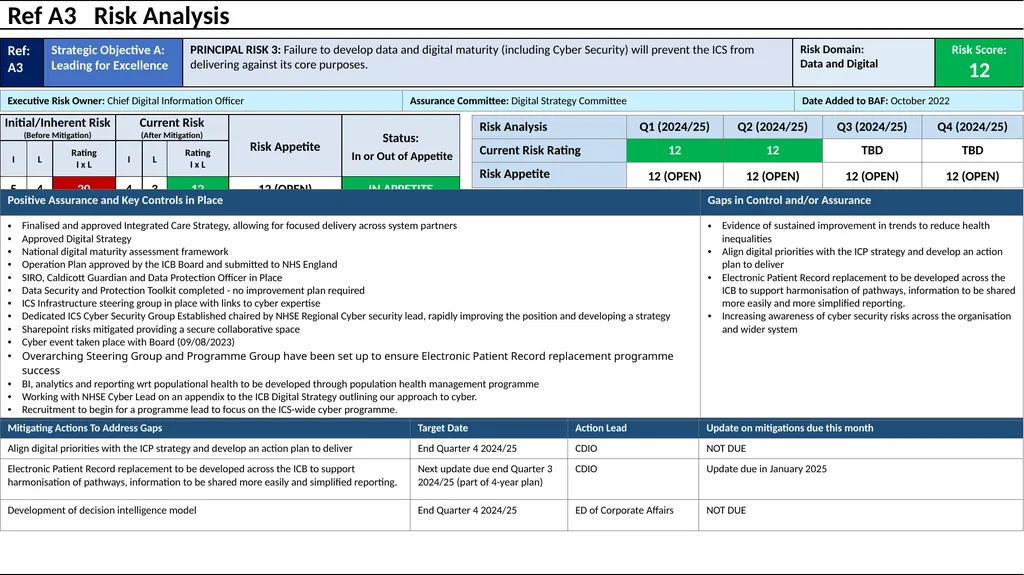Select the Q3 Current Risk Rating TBD cell

(872, 150)
